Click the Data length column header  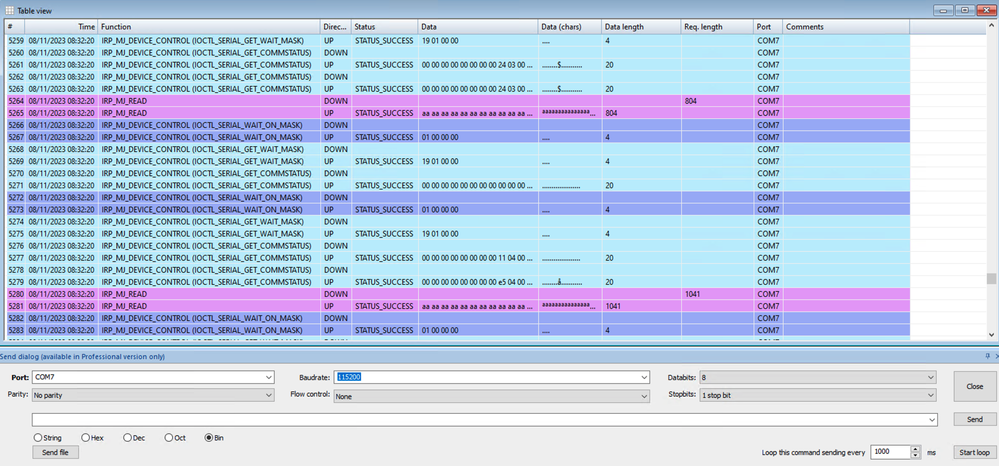click(639, 25)
